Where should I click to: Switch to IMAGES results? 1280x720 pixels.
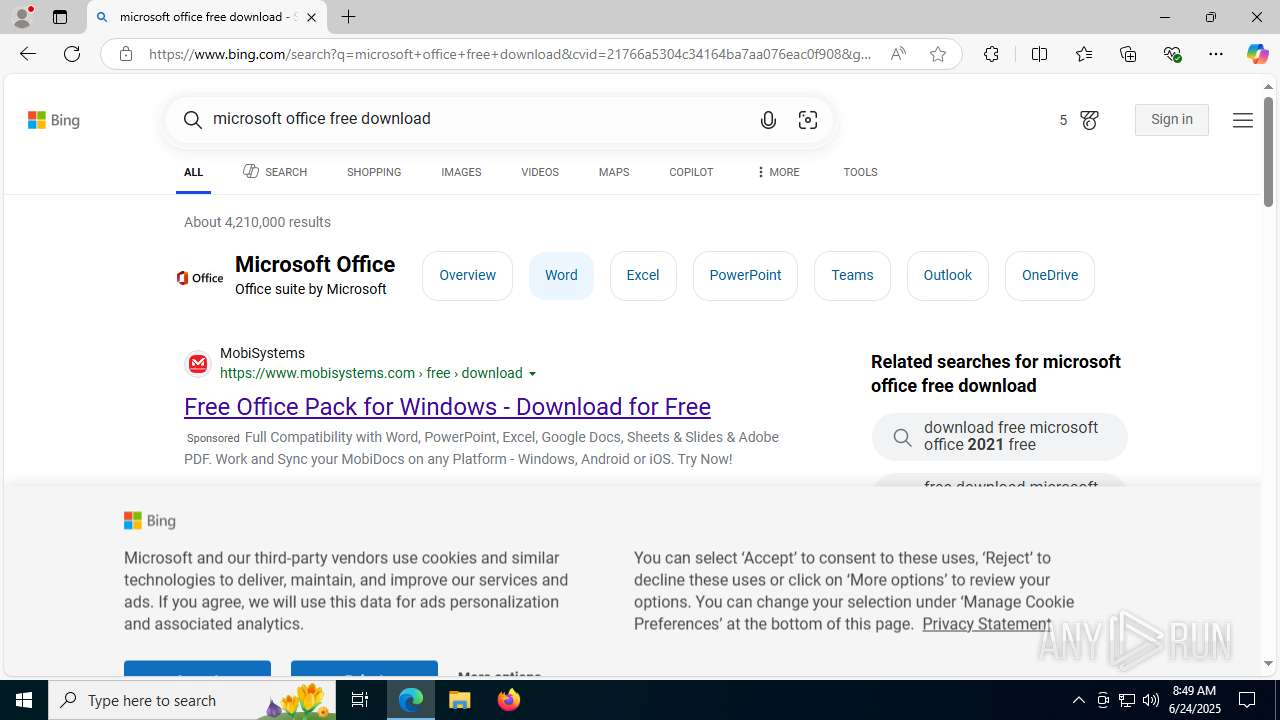tap(461, 172)
